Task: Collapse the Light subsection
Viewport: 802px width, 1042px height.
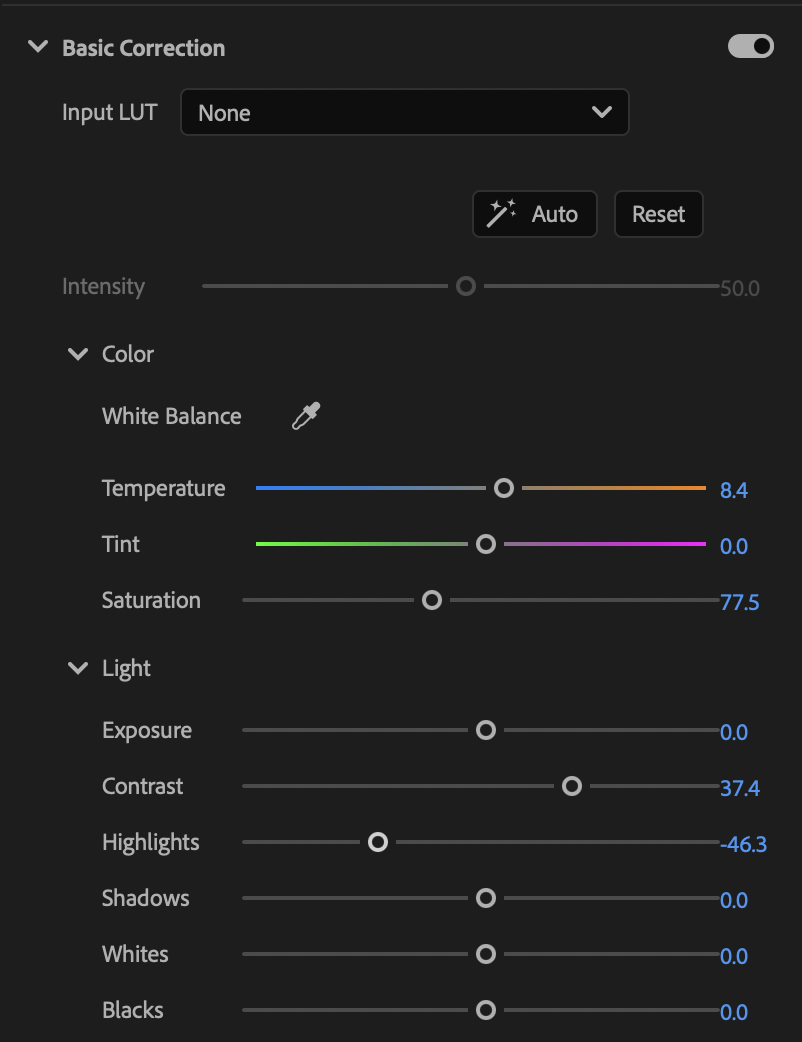Action: point(78,667)
